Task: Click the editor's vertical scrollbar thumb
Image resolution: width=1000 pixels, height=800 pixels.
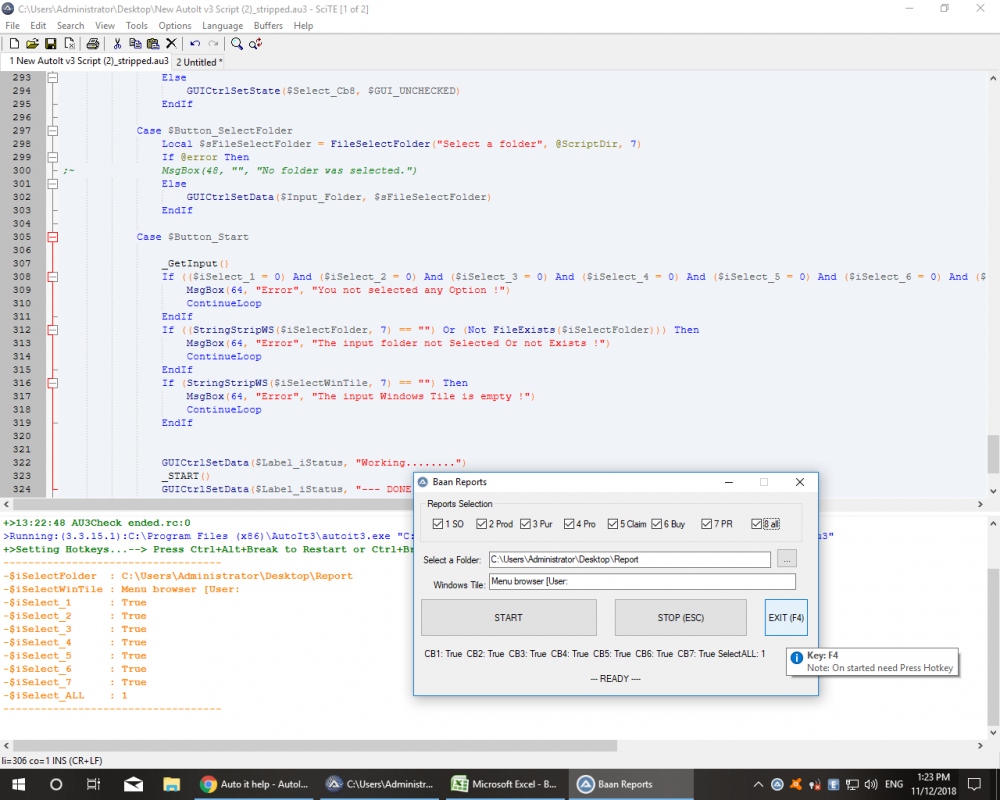Action: [993, 454]
